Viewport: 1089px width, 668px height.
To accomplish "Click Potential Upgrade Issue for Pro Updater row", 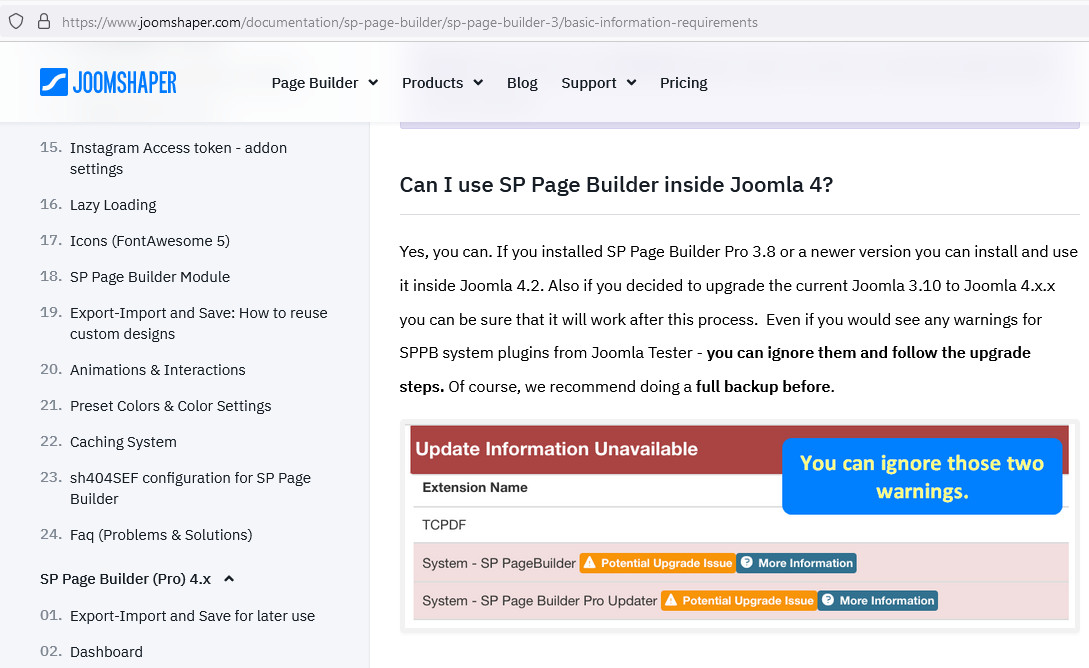I will pos(738,601).
